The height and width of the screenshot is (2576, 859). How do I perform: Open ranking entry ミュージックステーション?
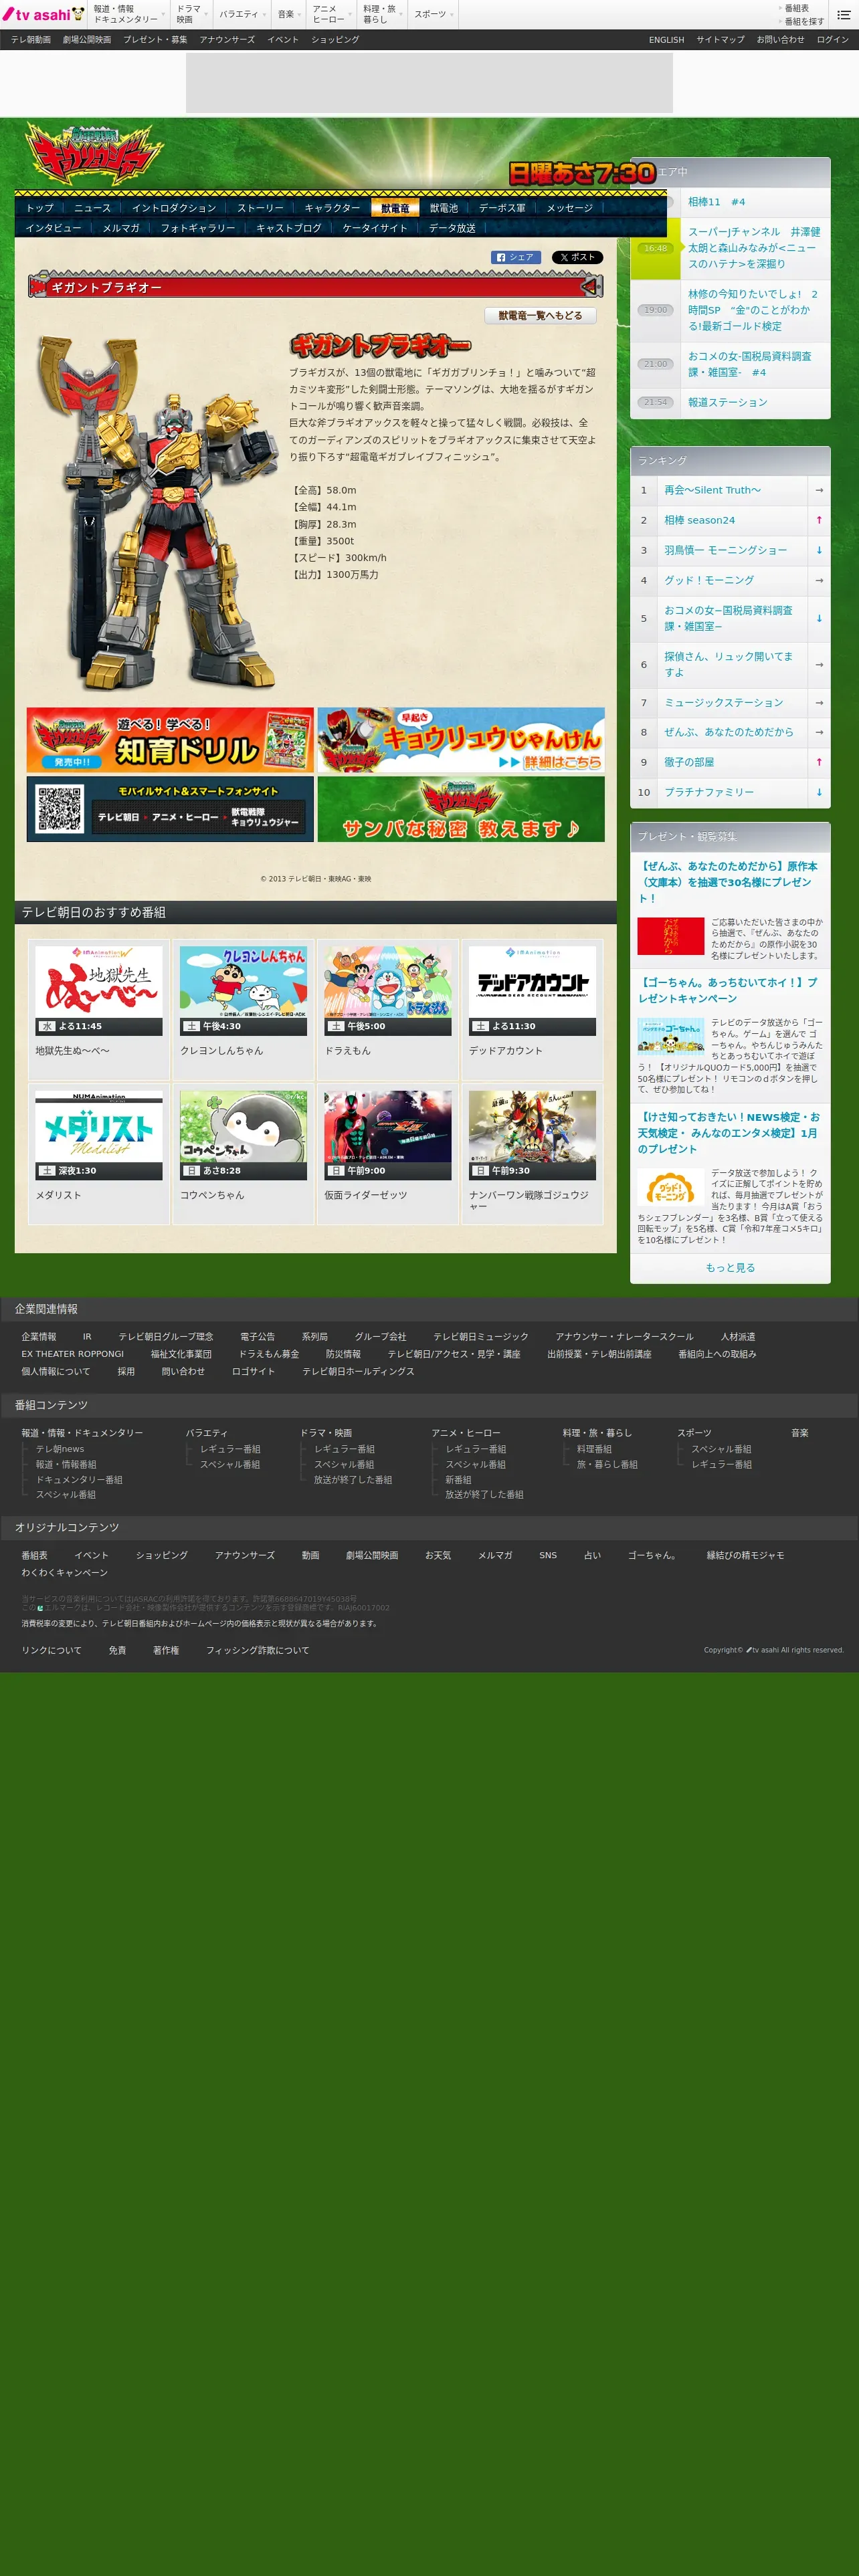point(723,703)
